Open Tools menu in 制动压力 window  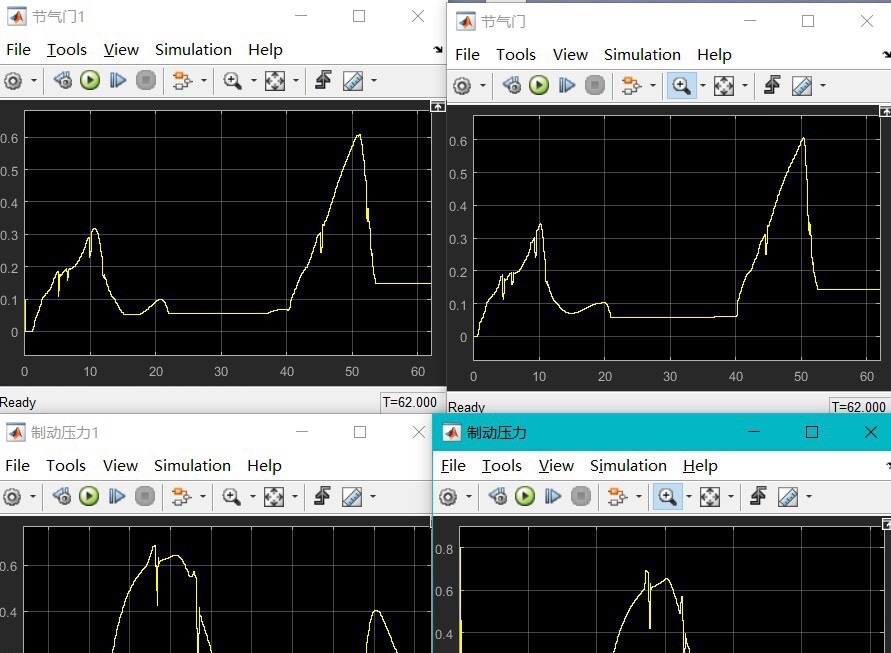click(502, 466)
